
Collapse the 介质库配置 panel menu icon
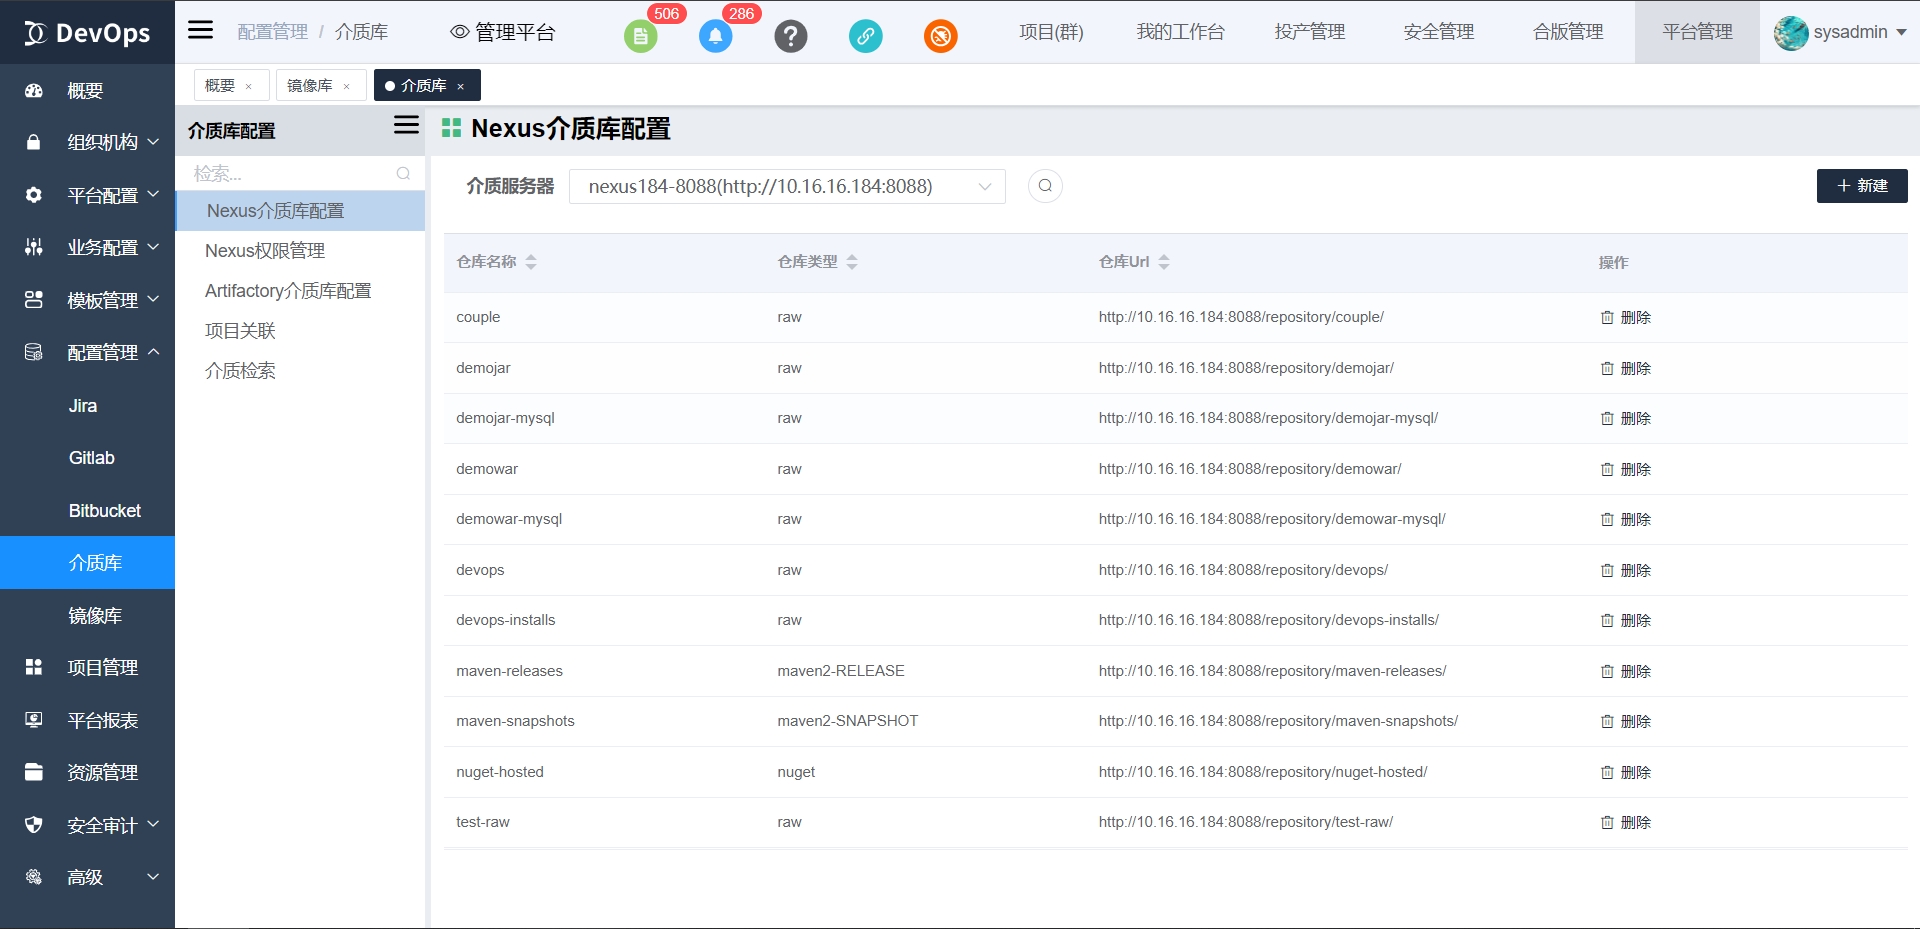click(x=406, y=125)
